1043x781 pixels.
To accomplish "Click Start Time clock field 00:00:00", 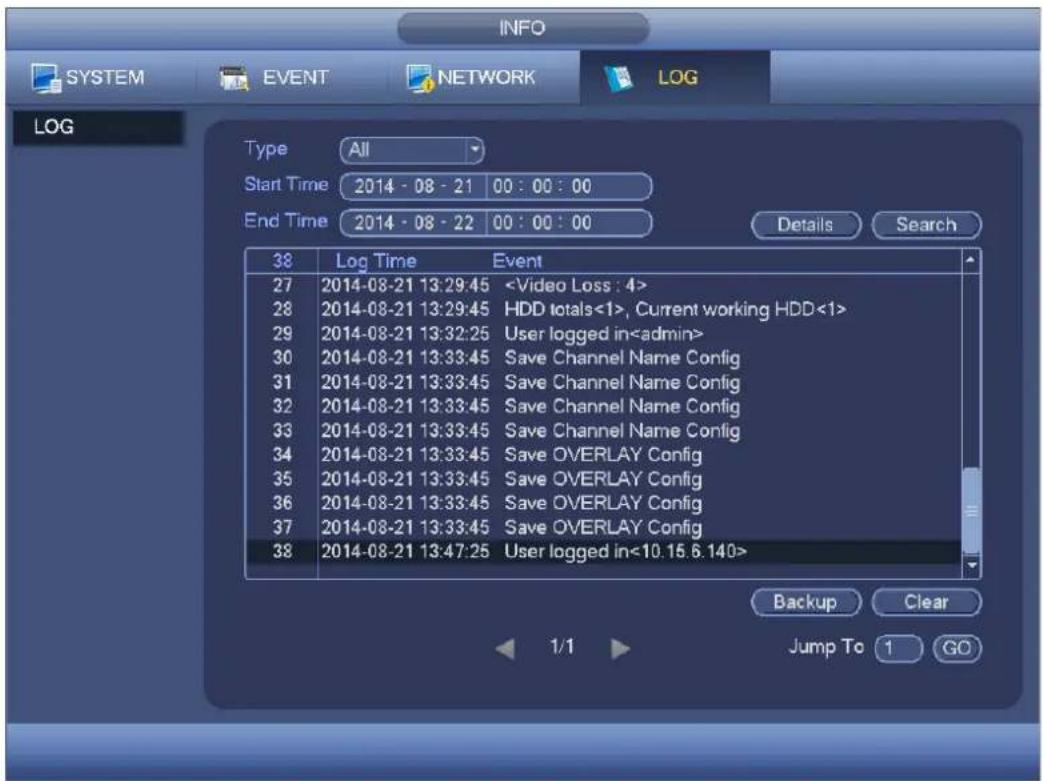I will click(569, 187).
